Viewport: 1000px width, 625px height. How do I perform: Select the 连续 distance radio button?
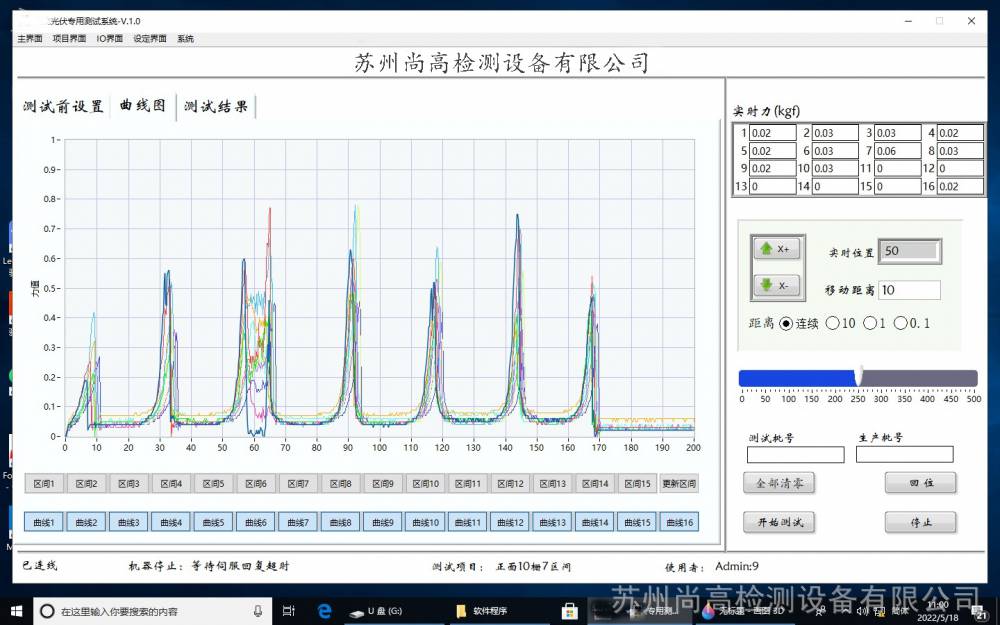pos(786,323)
